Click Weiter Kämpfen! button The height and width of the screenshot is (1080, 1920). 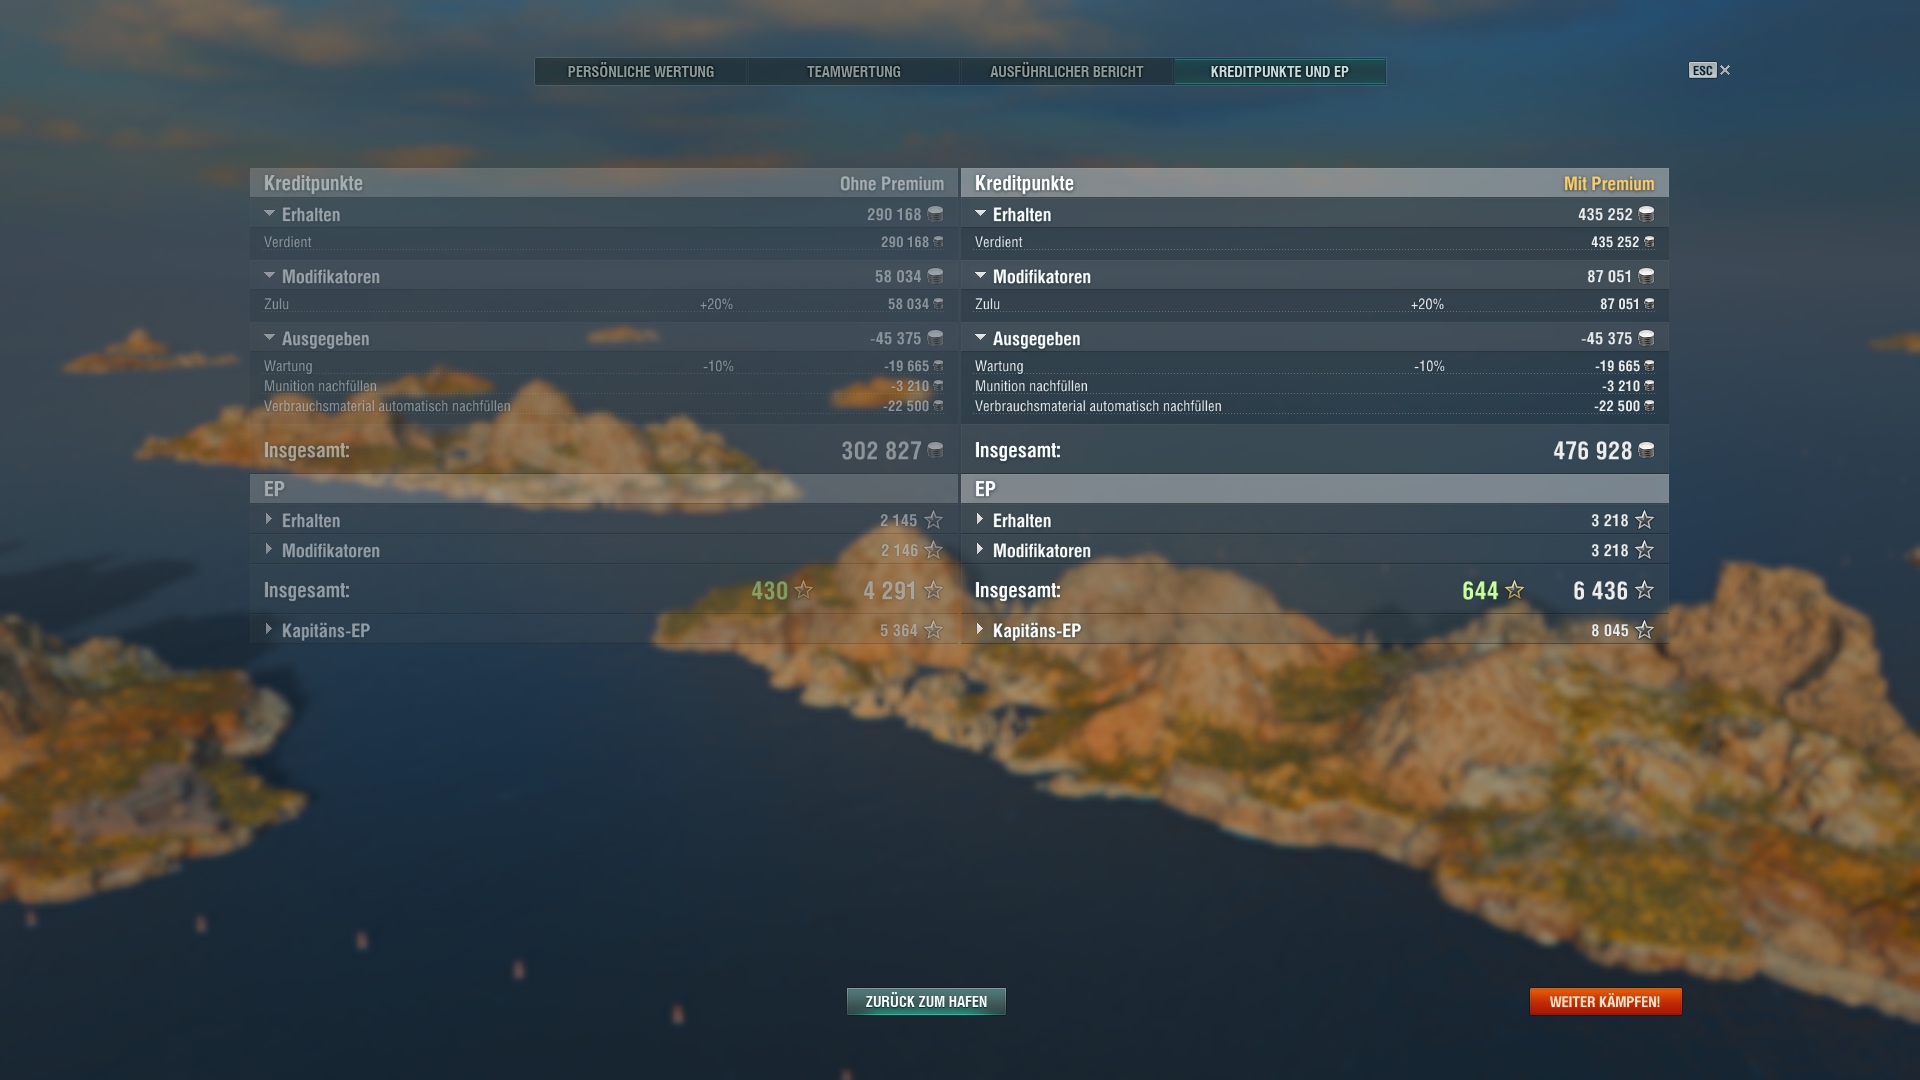point(1604,1002)
